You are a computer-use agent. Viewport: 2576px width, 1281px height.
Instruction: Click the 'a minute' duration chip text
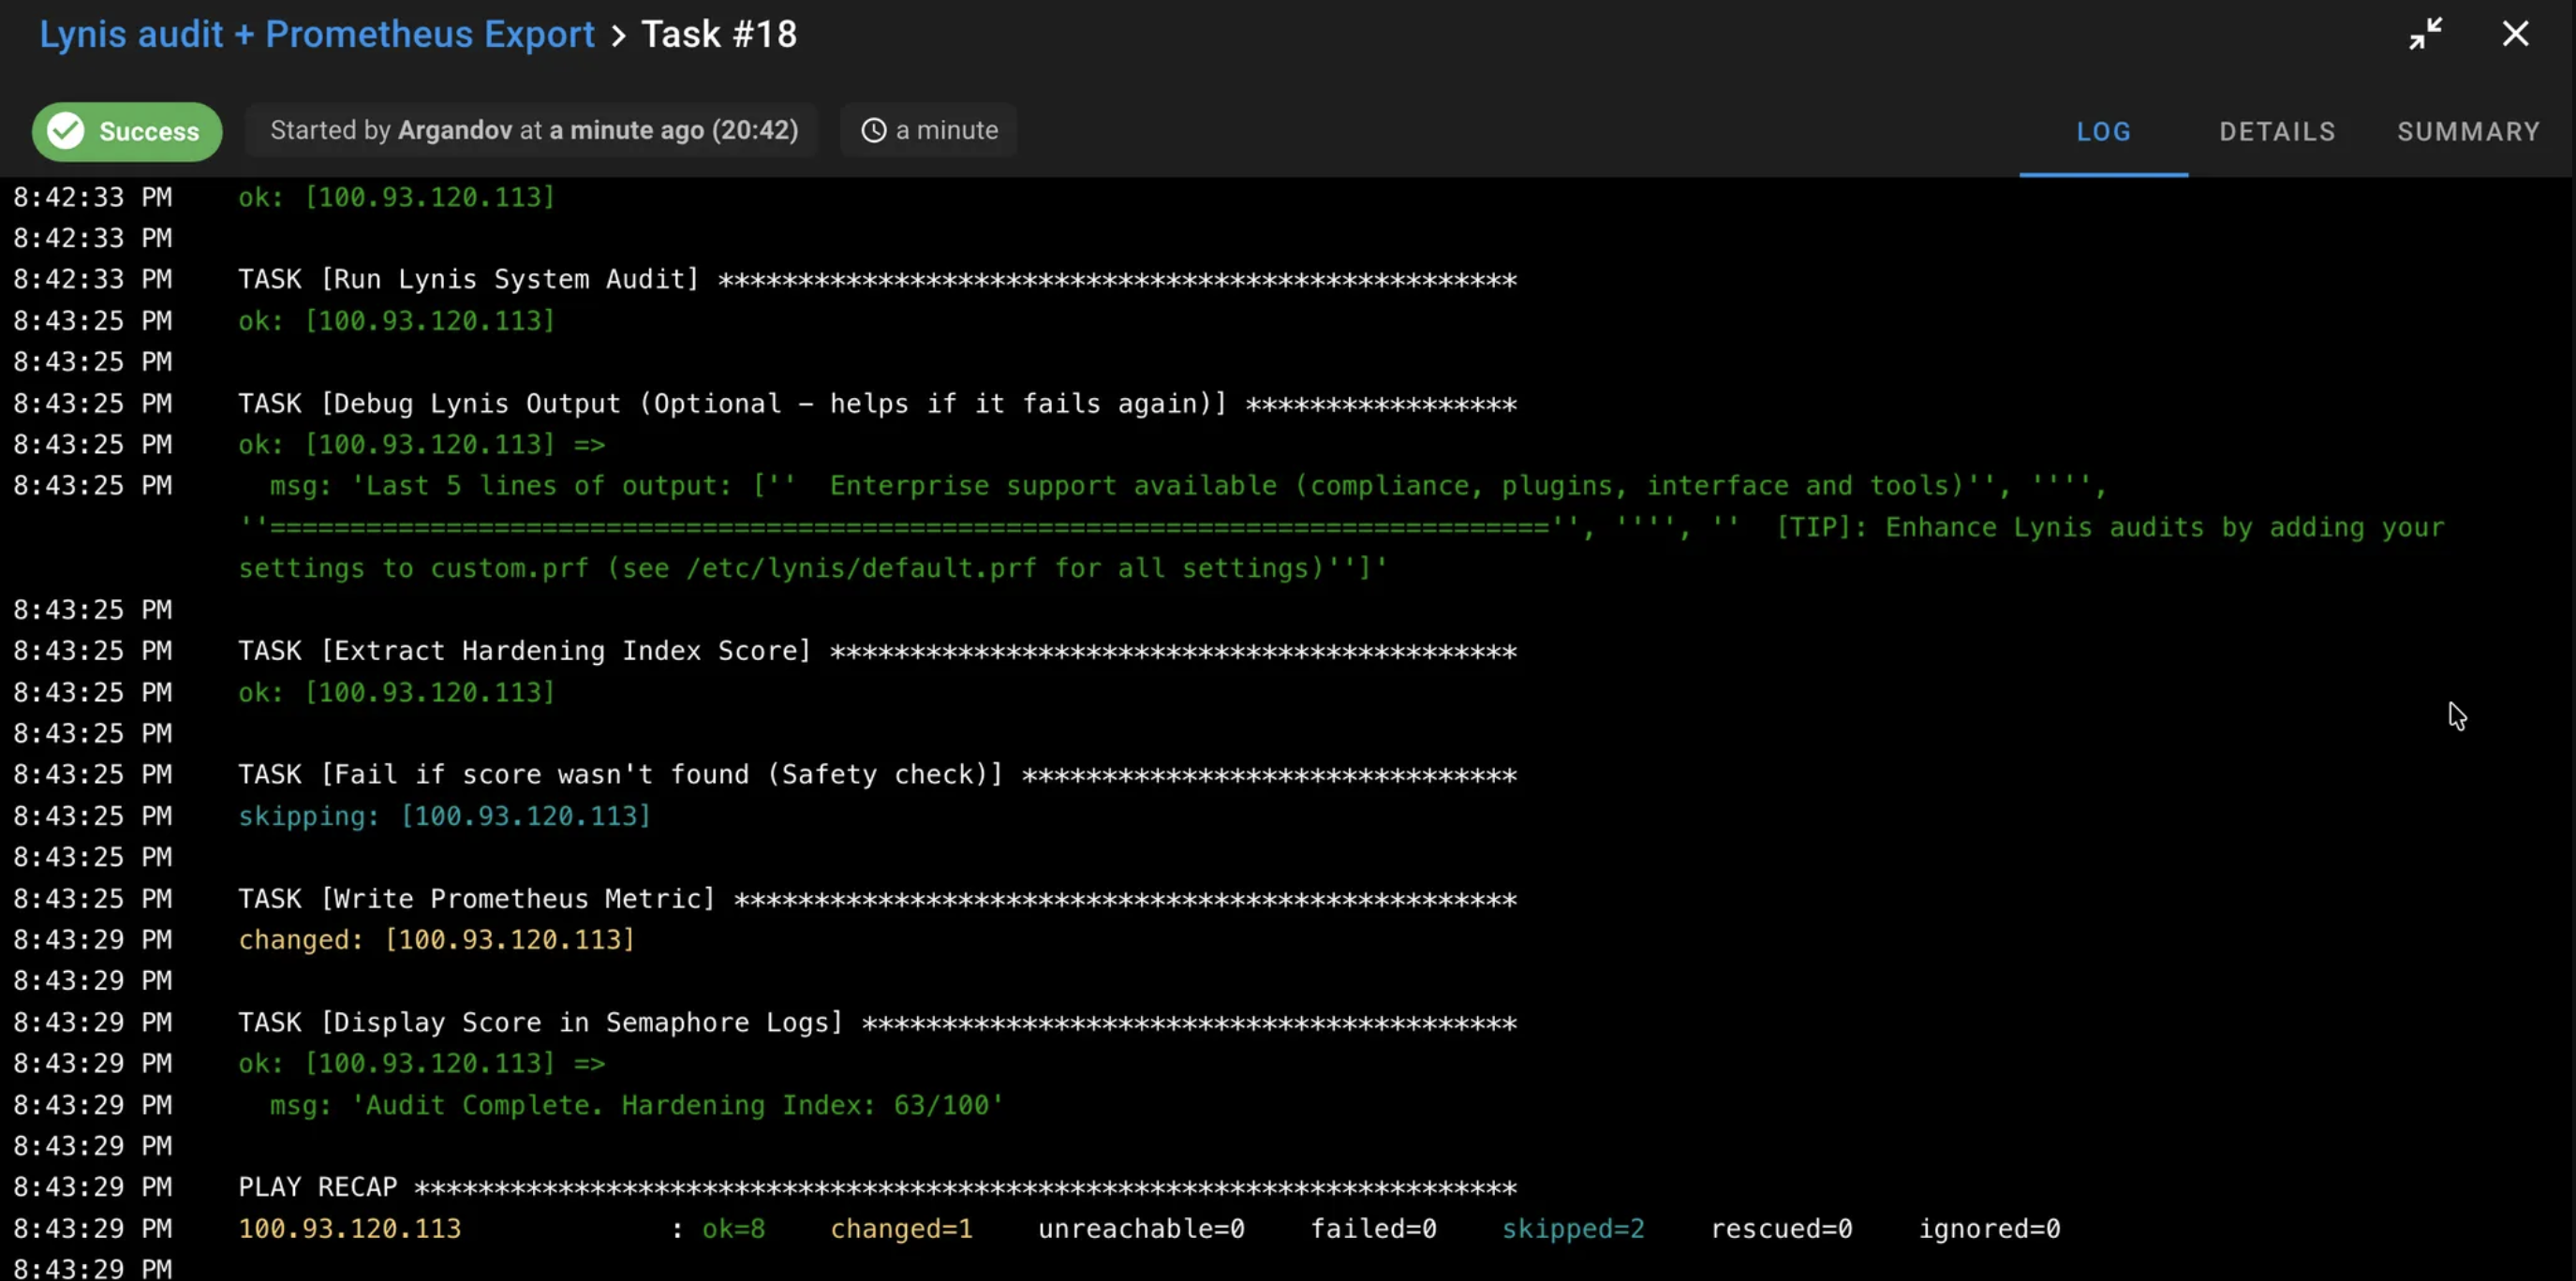tap(946, 131)
